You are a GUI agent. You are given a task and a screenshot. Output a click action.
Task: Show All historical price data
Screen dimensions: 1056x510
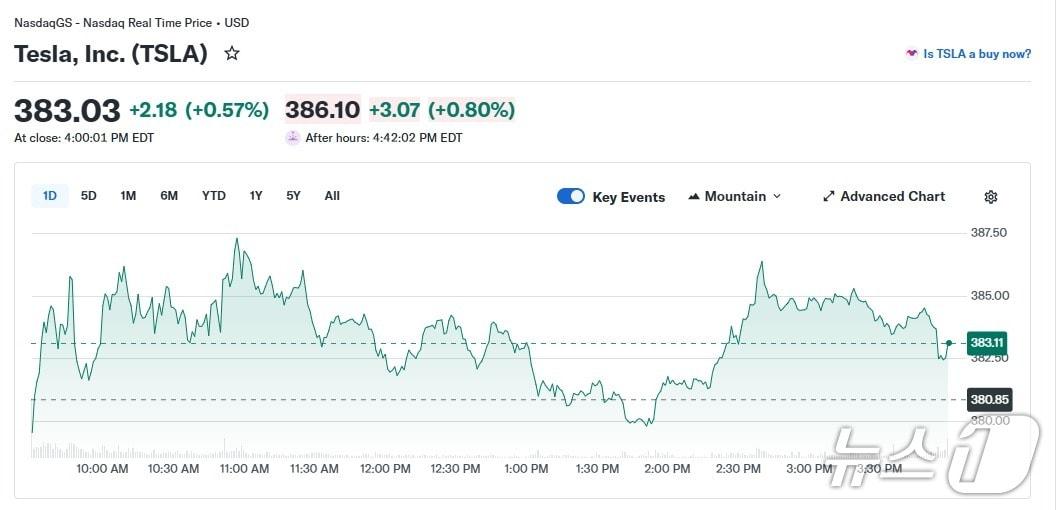coord(332,196)
